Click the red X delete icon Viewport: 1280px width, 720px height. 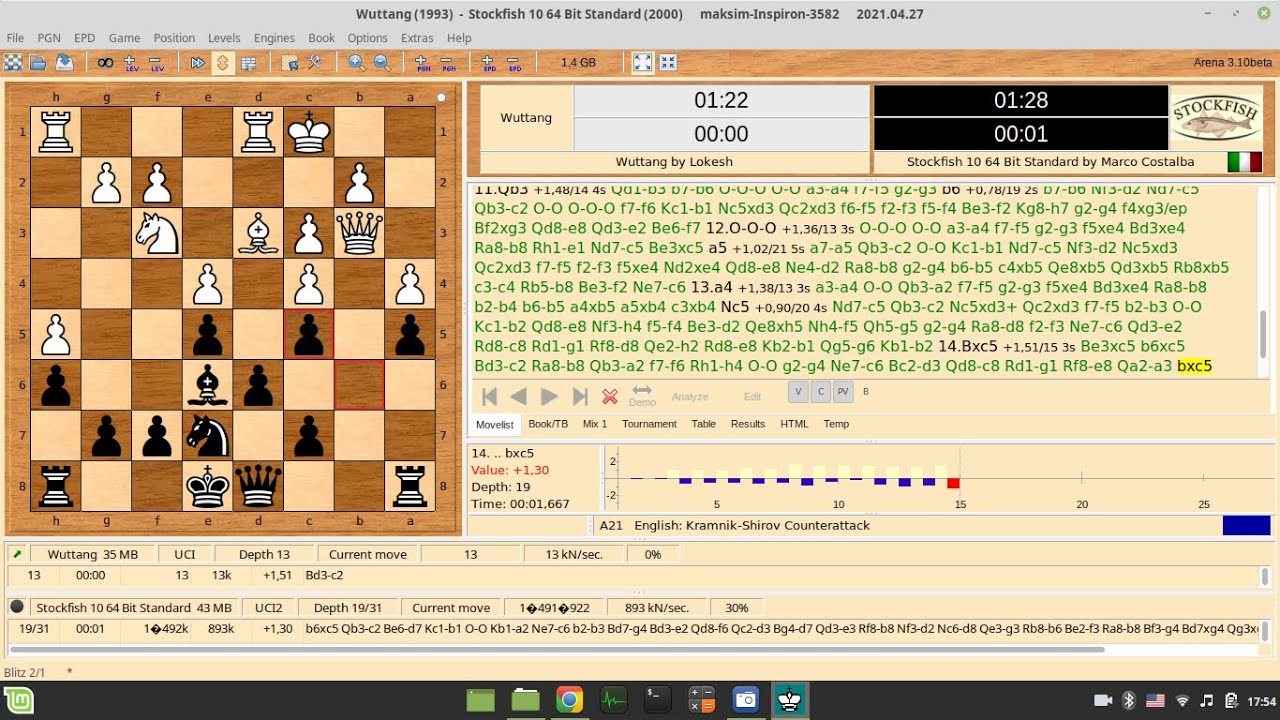609,397
